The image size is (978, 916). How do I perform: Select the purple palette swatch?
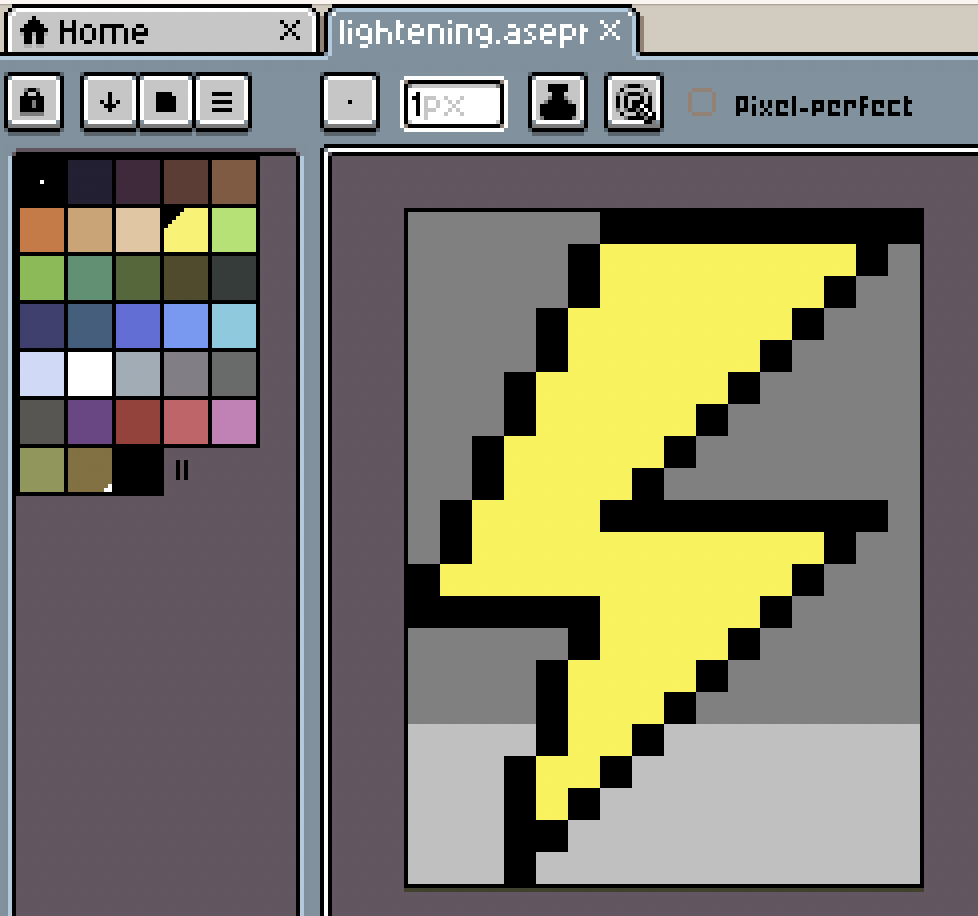(90, 422)
